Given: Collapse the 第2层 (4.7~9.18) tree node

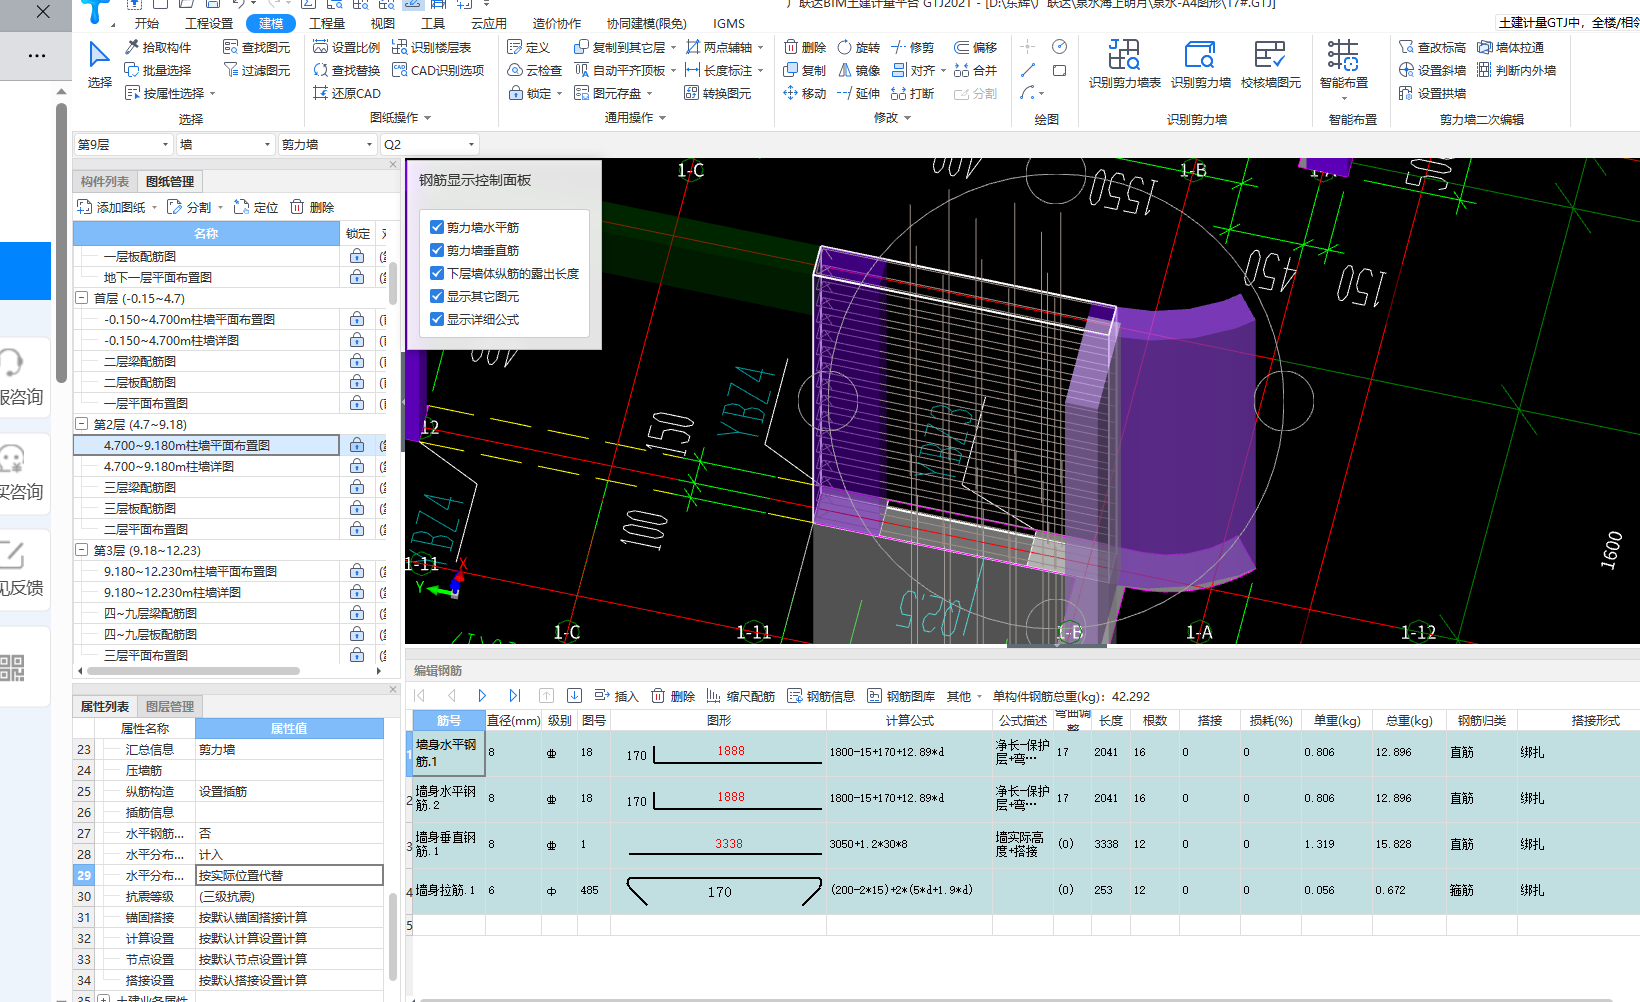Looking at the screenshot, I should (82, 424).
